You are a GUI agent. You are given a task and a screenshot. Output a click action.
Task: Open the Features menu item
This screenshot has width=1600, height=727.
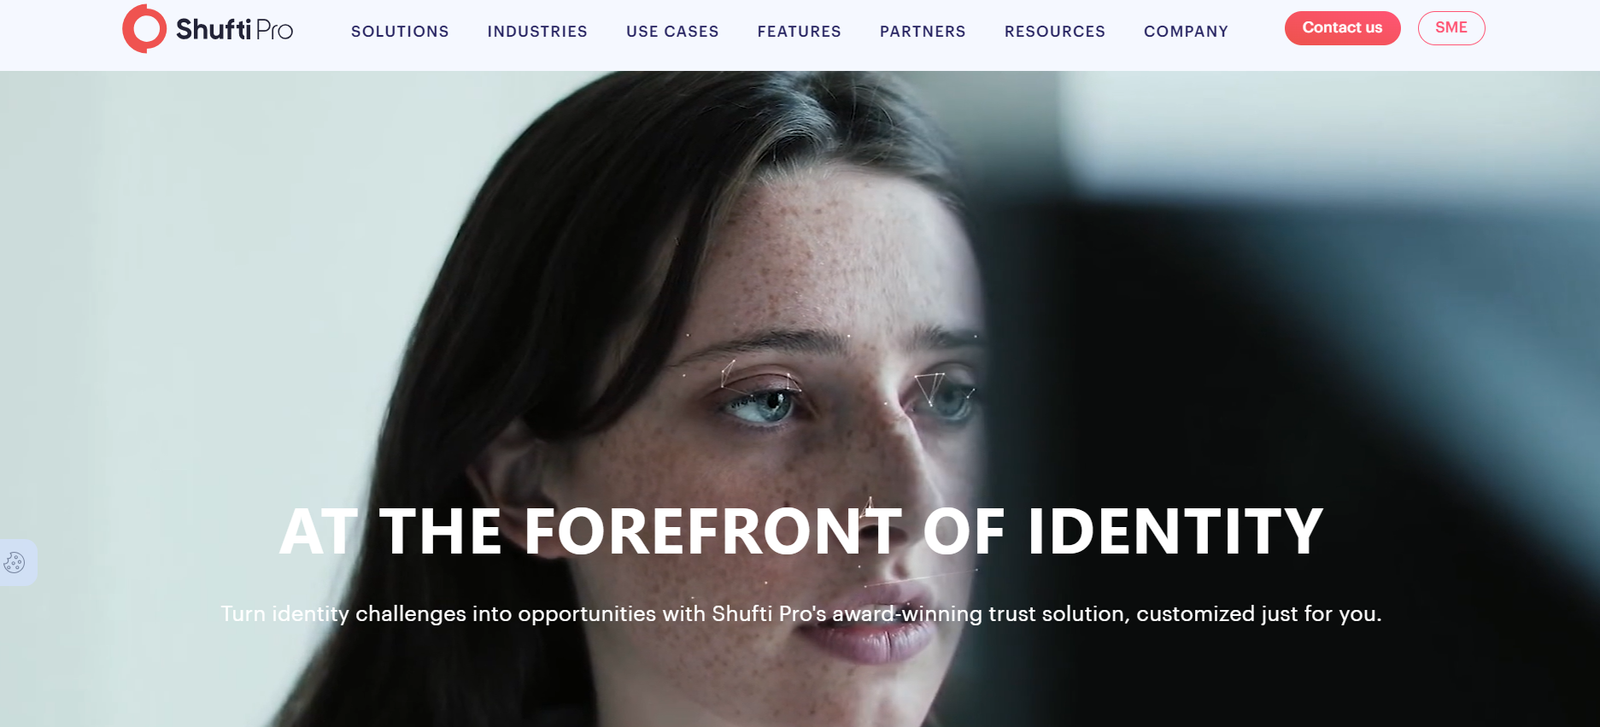coord(799,32)
